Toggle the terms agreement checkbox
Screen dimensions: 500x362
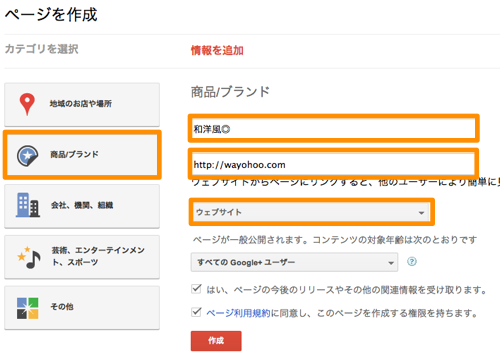click(x=196, y=312)
